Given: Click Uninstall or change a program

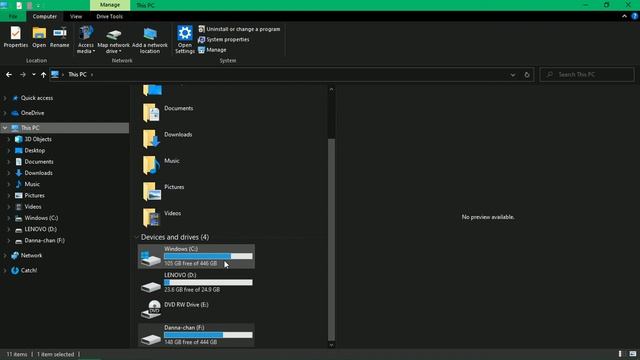Looking at the screenshot, I should 239,29.
